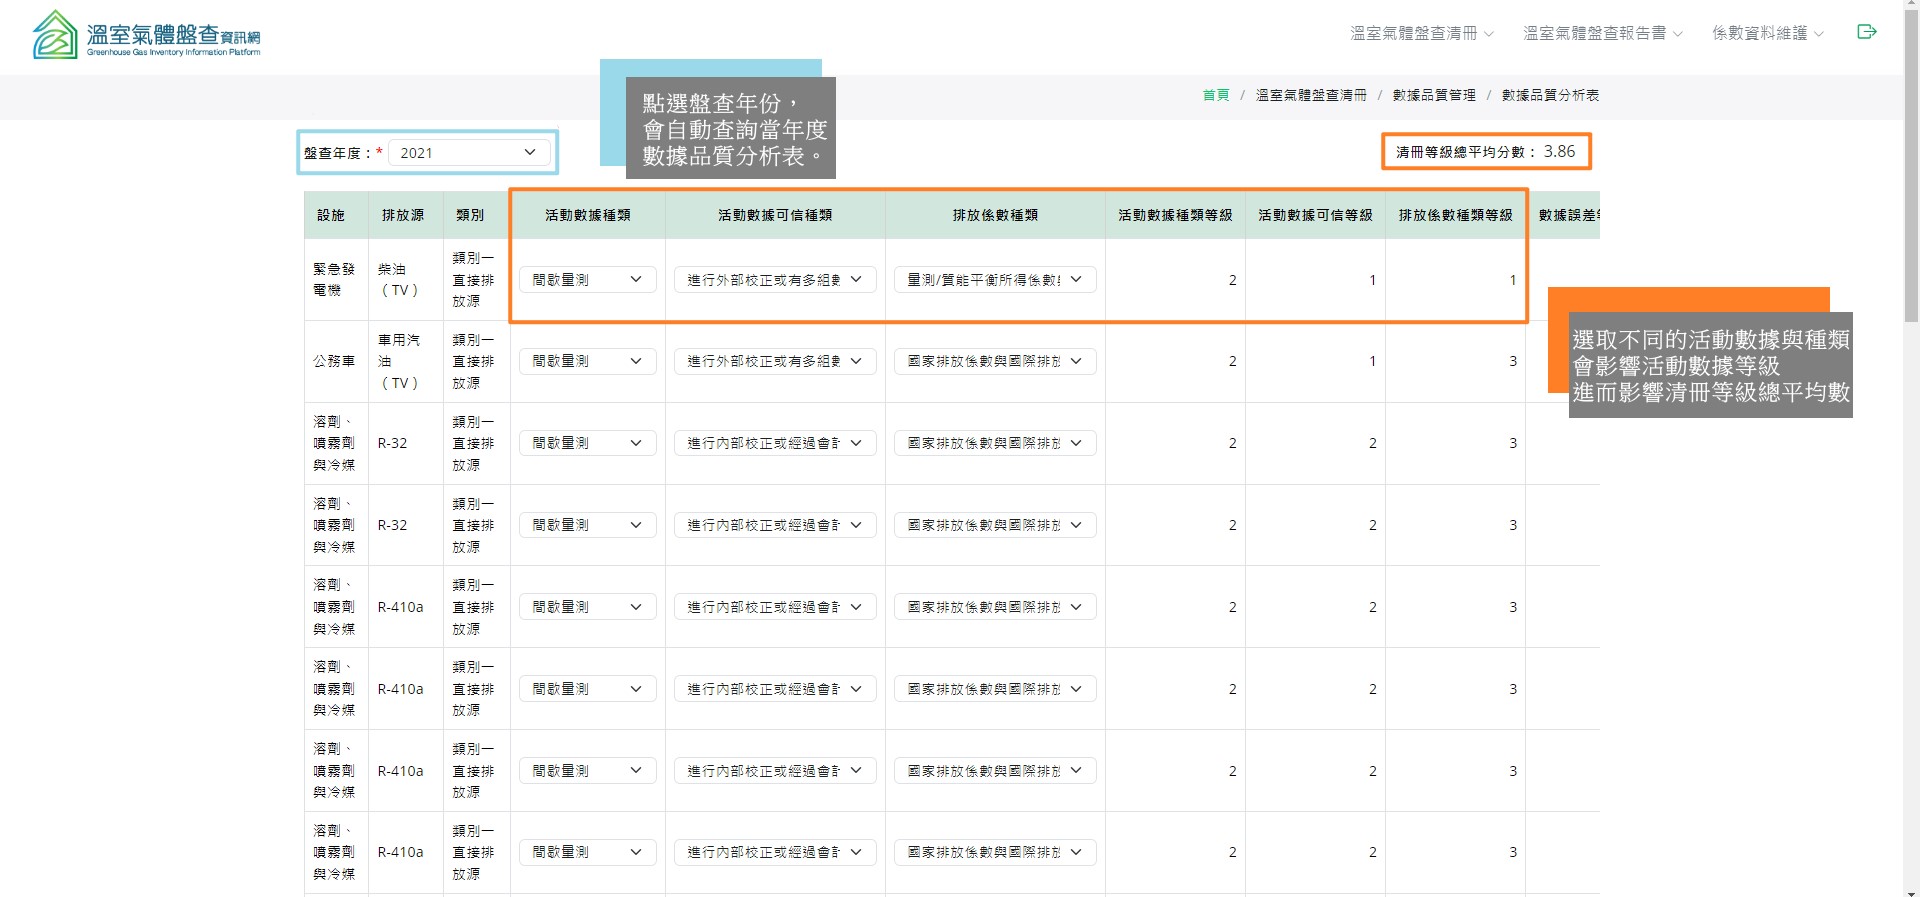Open 活動數據種類 dropdown for 緊急發電機 row
The width and height of the screenshot is (1920, 897).
[x=587, y=280]
